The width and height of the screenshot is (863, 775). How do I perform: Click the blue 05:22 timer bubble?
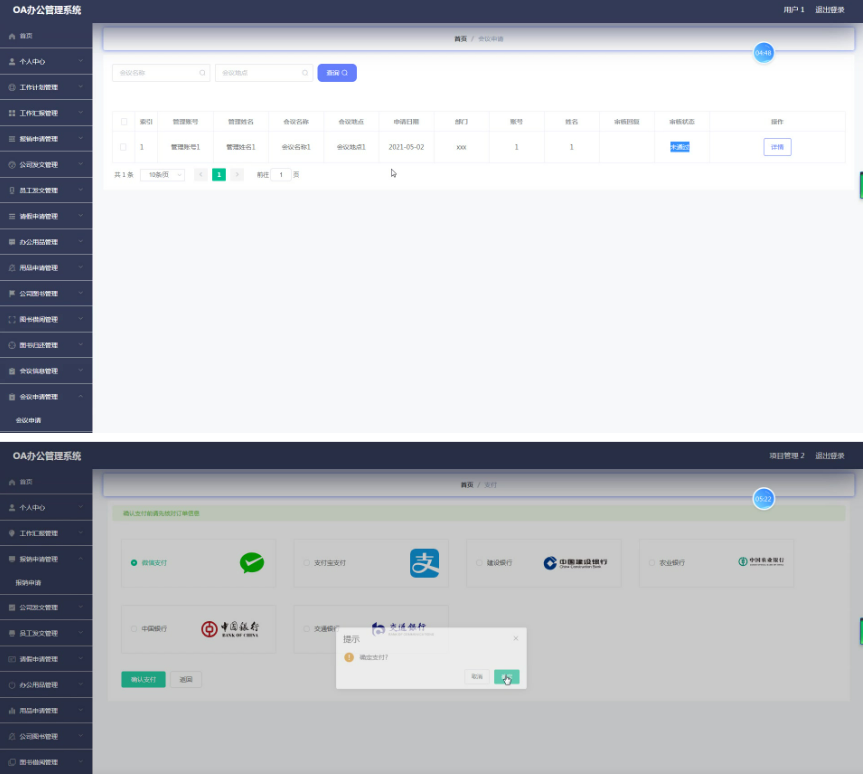click(763, 499)
